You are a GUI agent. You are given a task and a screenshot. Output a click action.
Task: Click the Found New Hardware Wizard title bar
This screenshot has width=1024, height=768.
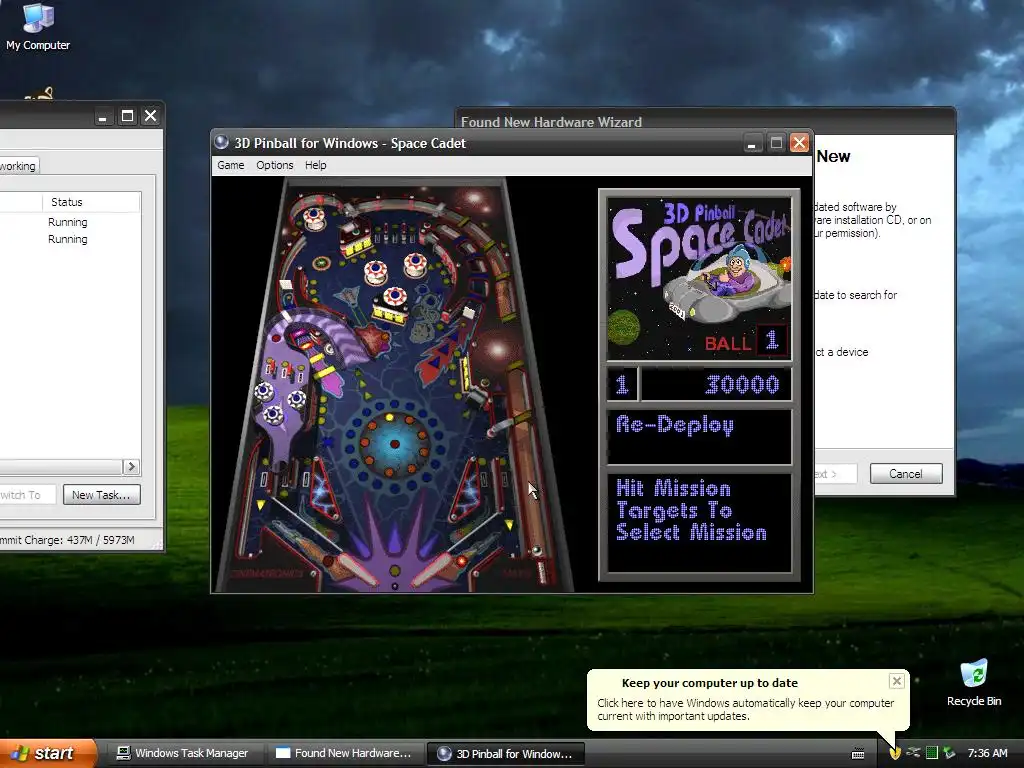click(705, 121)
